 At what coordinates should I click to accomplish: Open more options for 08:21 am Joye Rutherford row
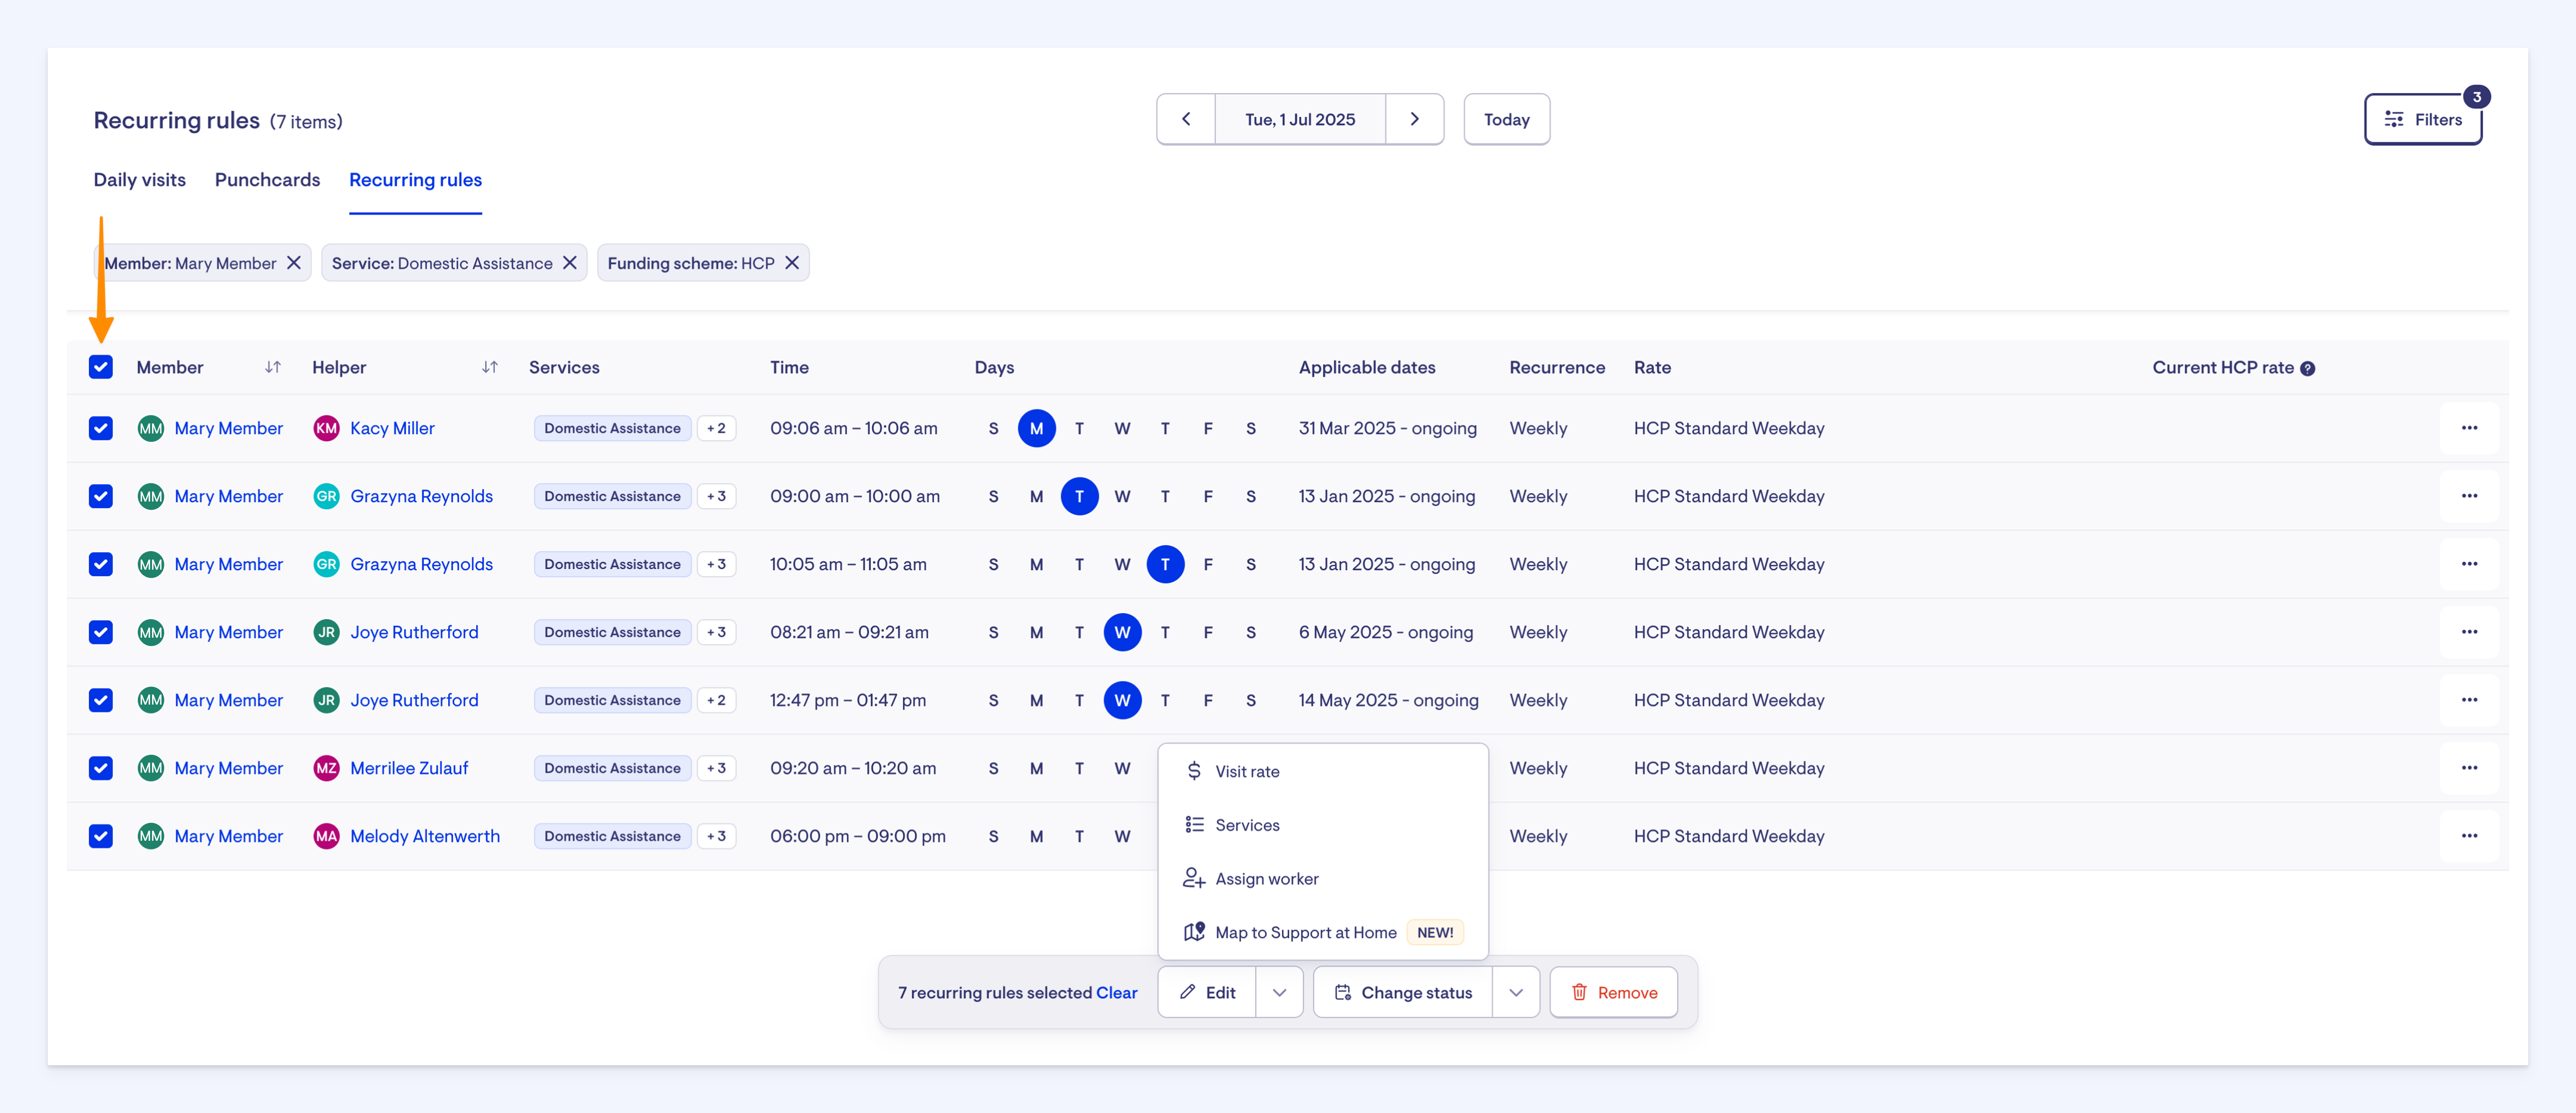pos(2469,632)
